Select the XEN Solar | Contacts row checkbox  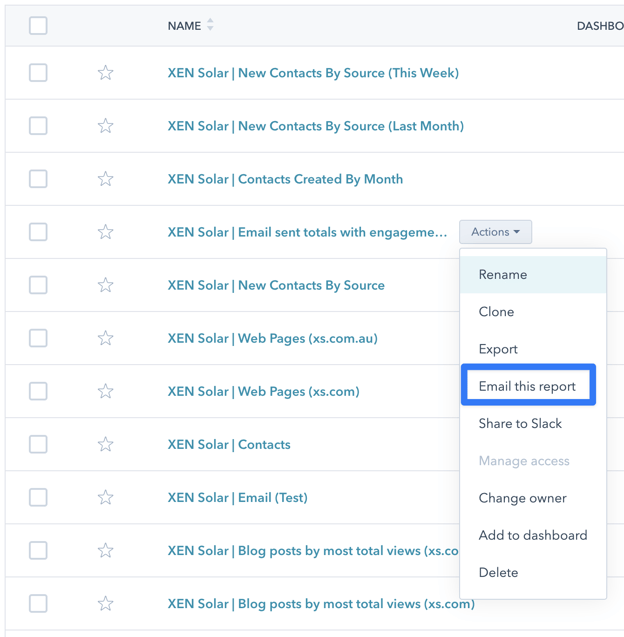(x=38, y=444)
